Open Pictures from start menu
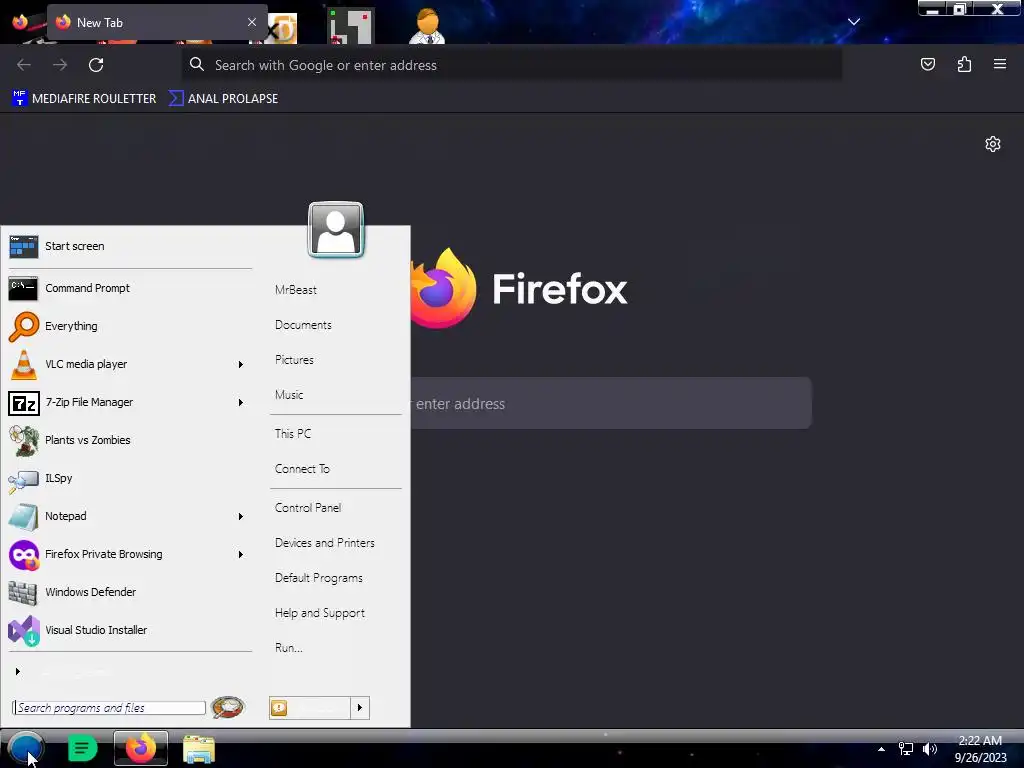 (x=294, y=360)
